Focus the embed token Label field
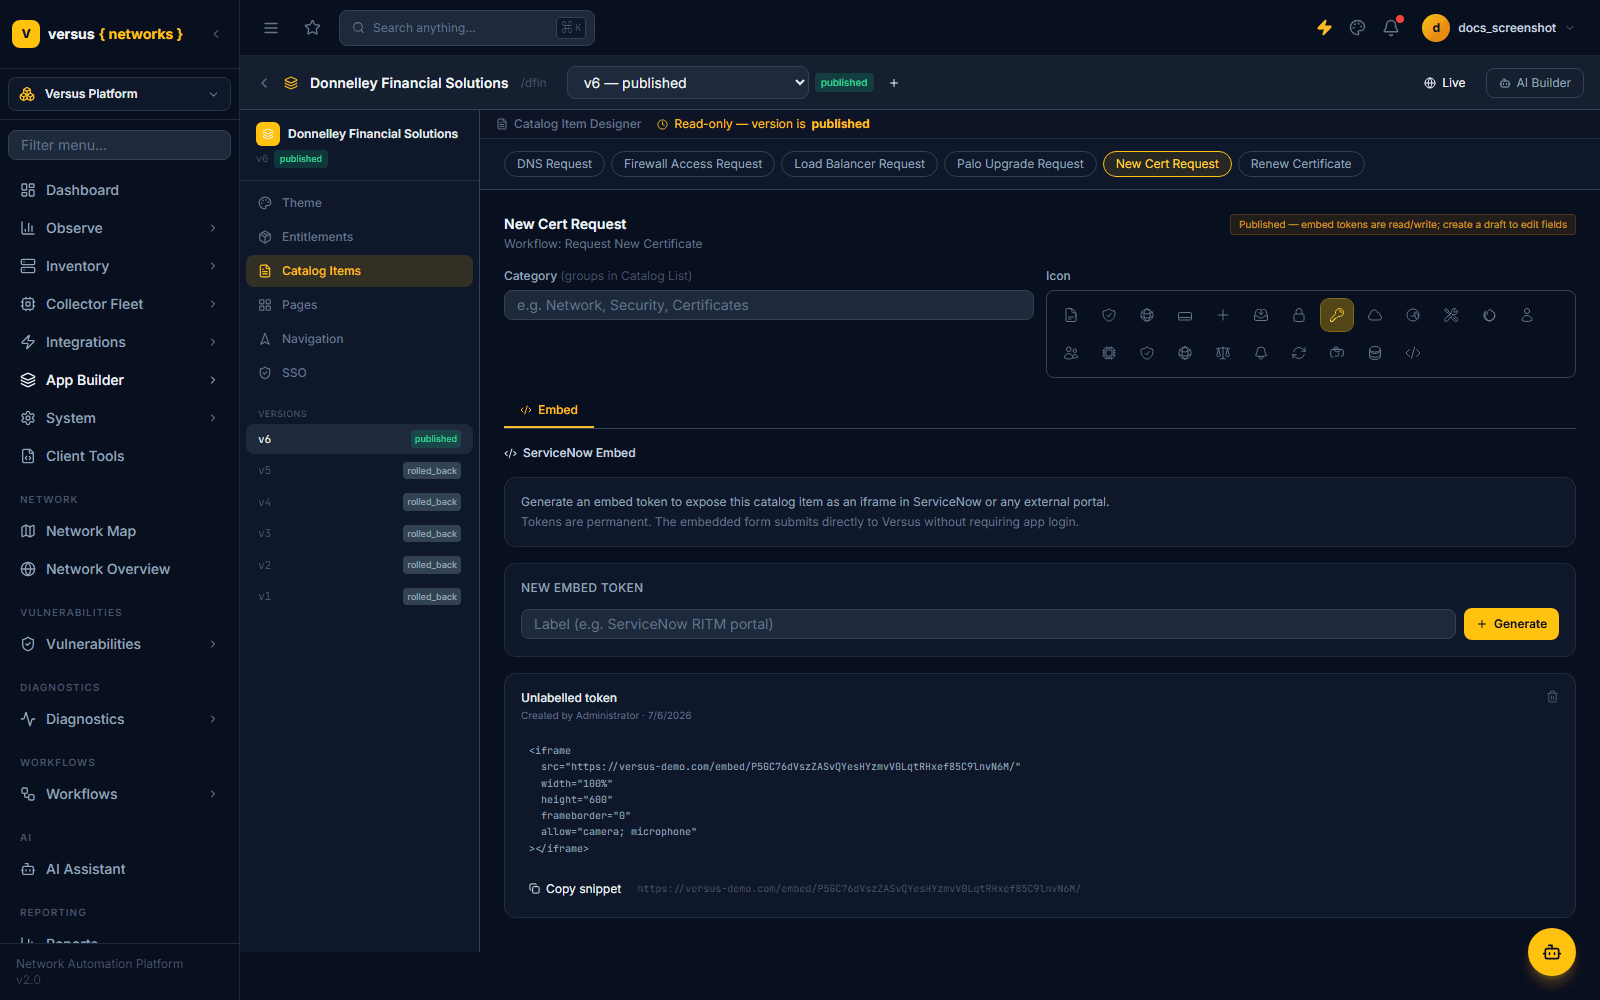The image size is (1600, 1000). 988,624
